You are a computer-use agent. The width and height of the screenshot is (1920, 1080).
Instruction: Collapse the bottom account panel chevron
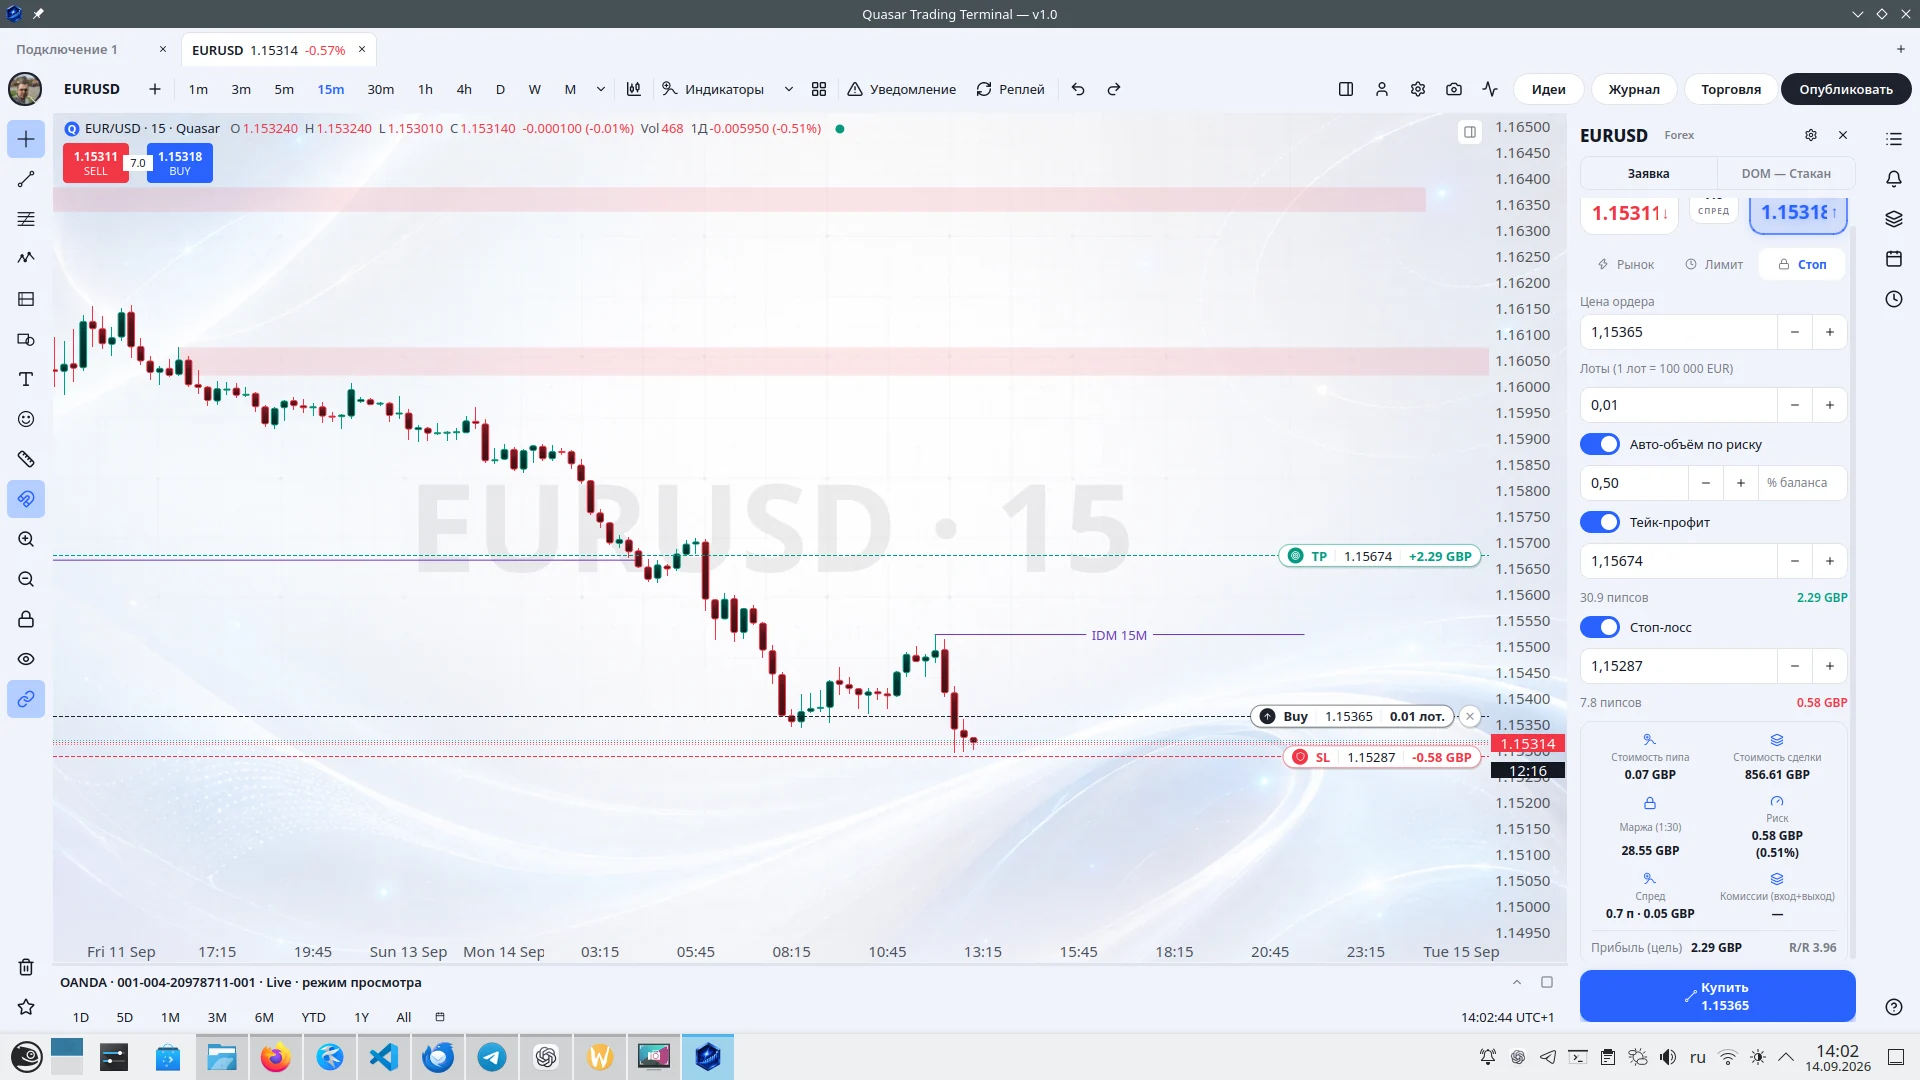[x=1517, y=982]
